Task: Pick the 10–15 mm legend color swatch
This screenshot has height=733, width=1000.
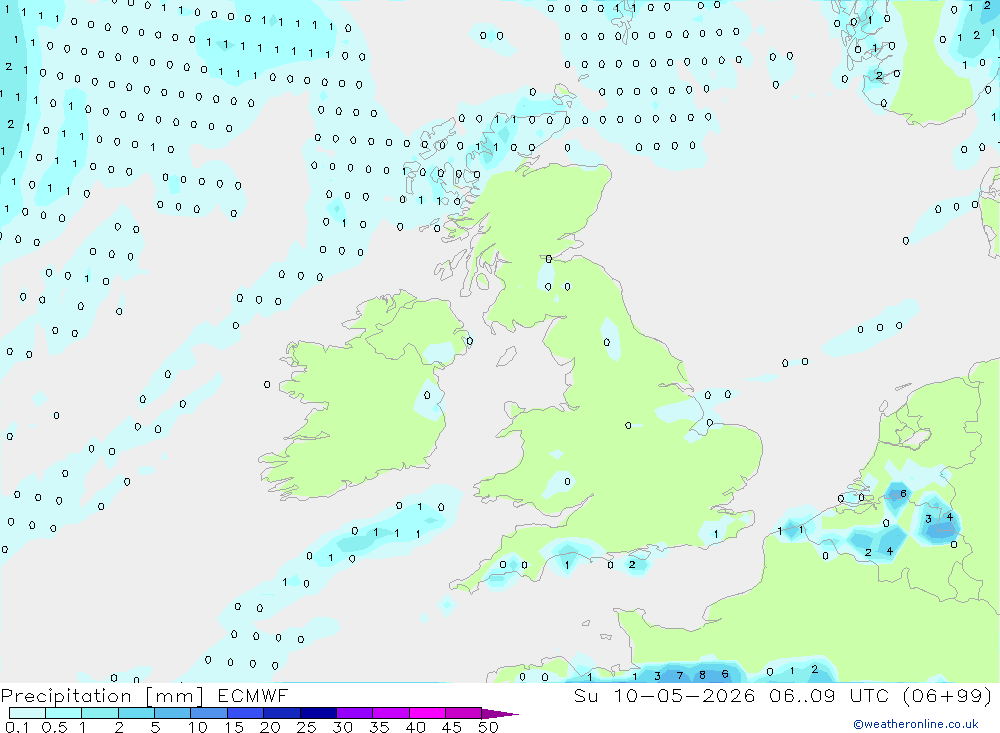Action: [209, 713]
